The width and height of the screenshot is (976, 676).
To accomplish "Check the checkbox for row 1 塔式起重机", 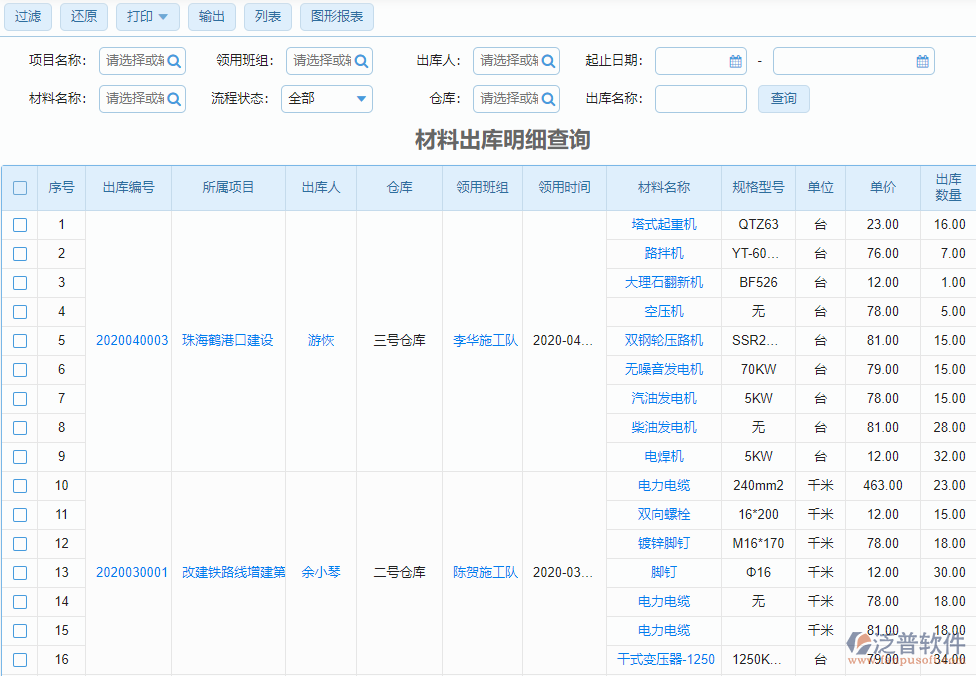I will point(20,224).
